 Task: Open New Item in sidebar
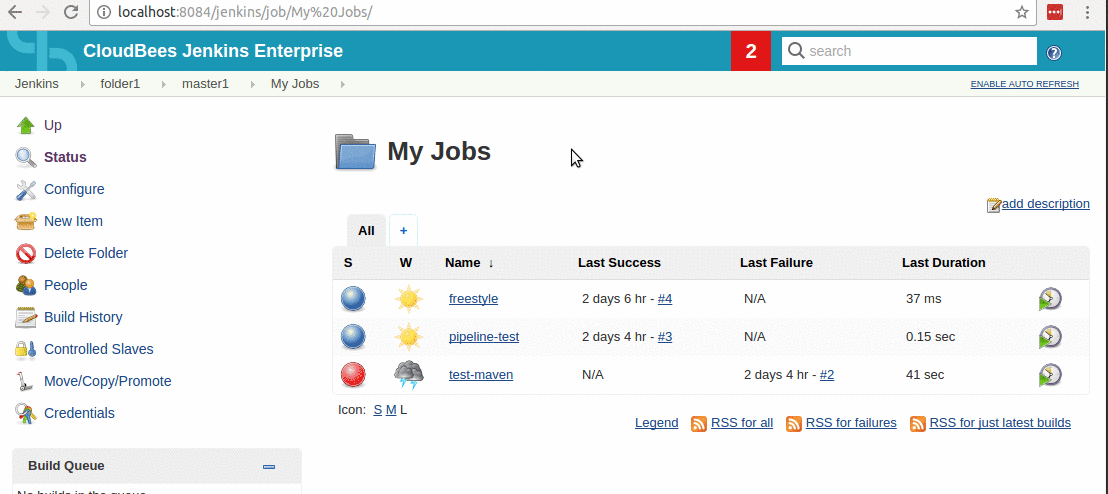tap(73, 221)
